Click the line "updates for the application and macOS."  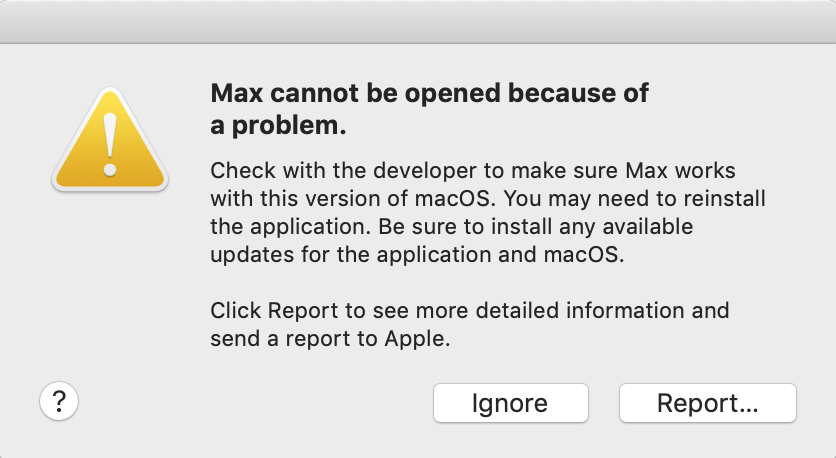point(417,254)
